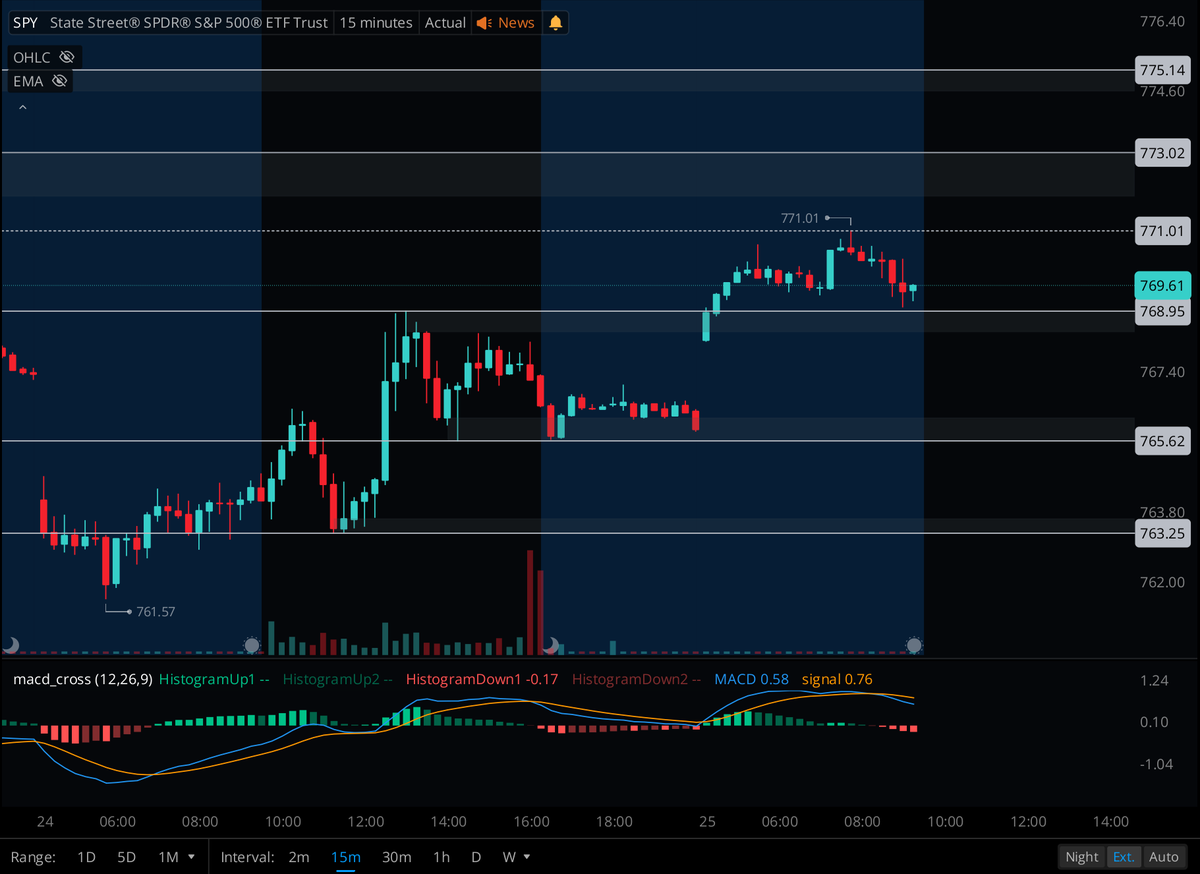Image resolution: width=1200 pixels, height=874 pixels.
Task: Click the 775.14 price line label
Action: [x=1162, y=70]
